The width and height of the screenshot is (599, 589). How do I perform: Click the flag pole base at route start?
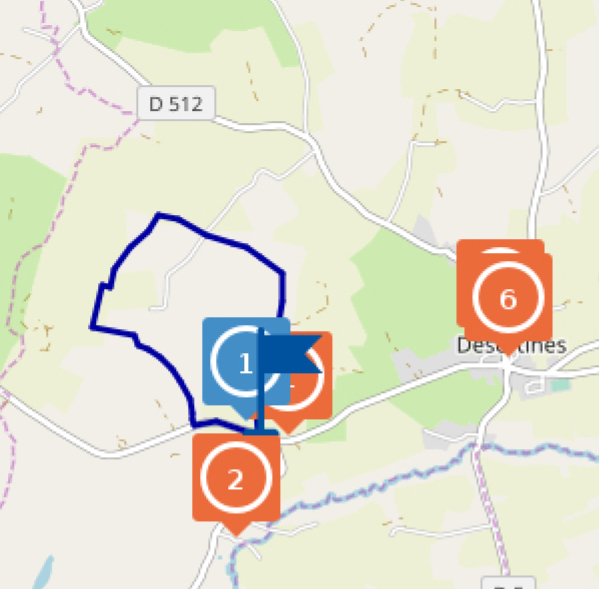click(261, 432)
